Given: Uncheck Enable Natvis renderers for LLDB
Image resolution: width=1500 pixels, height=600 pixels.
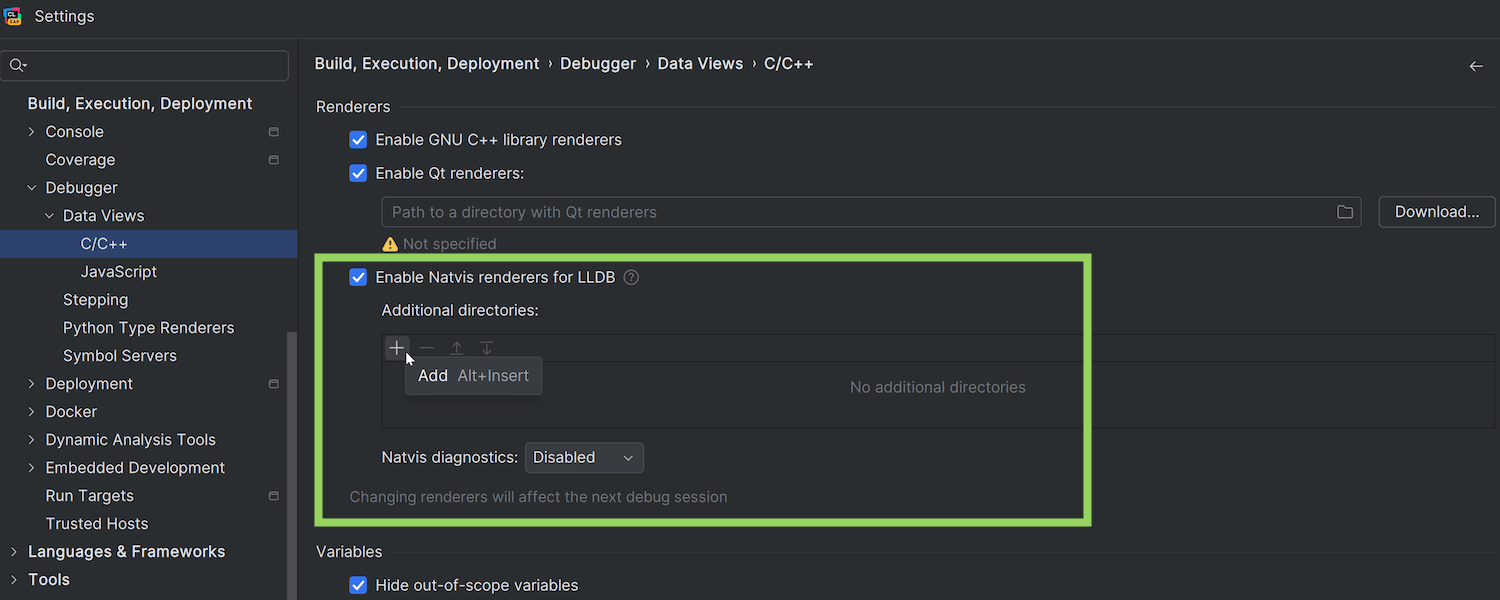Looking at the screenshot, I should [358, 277].
